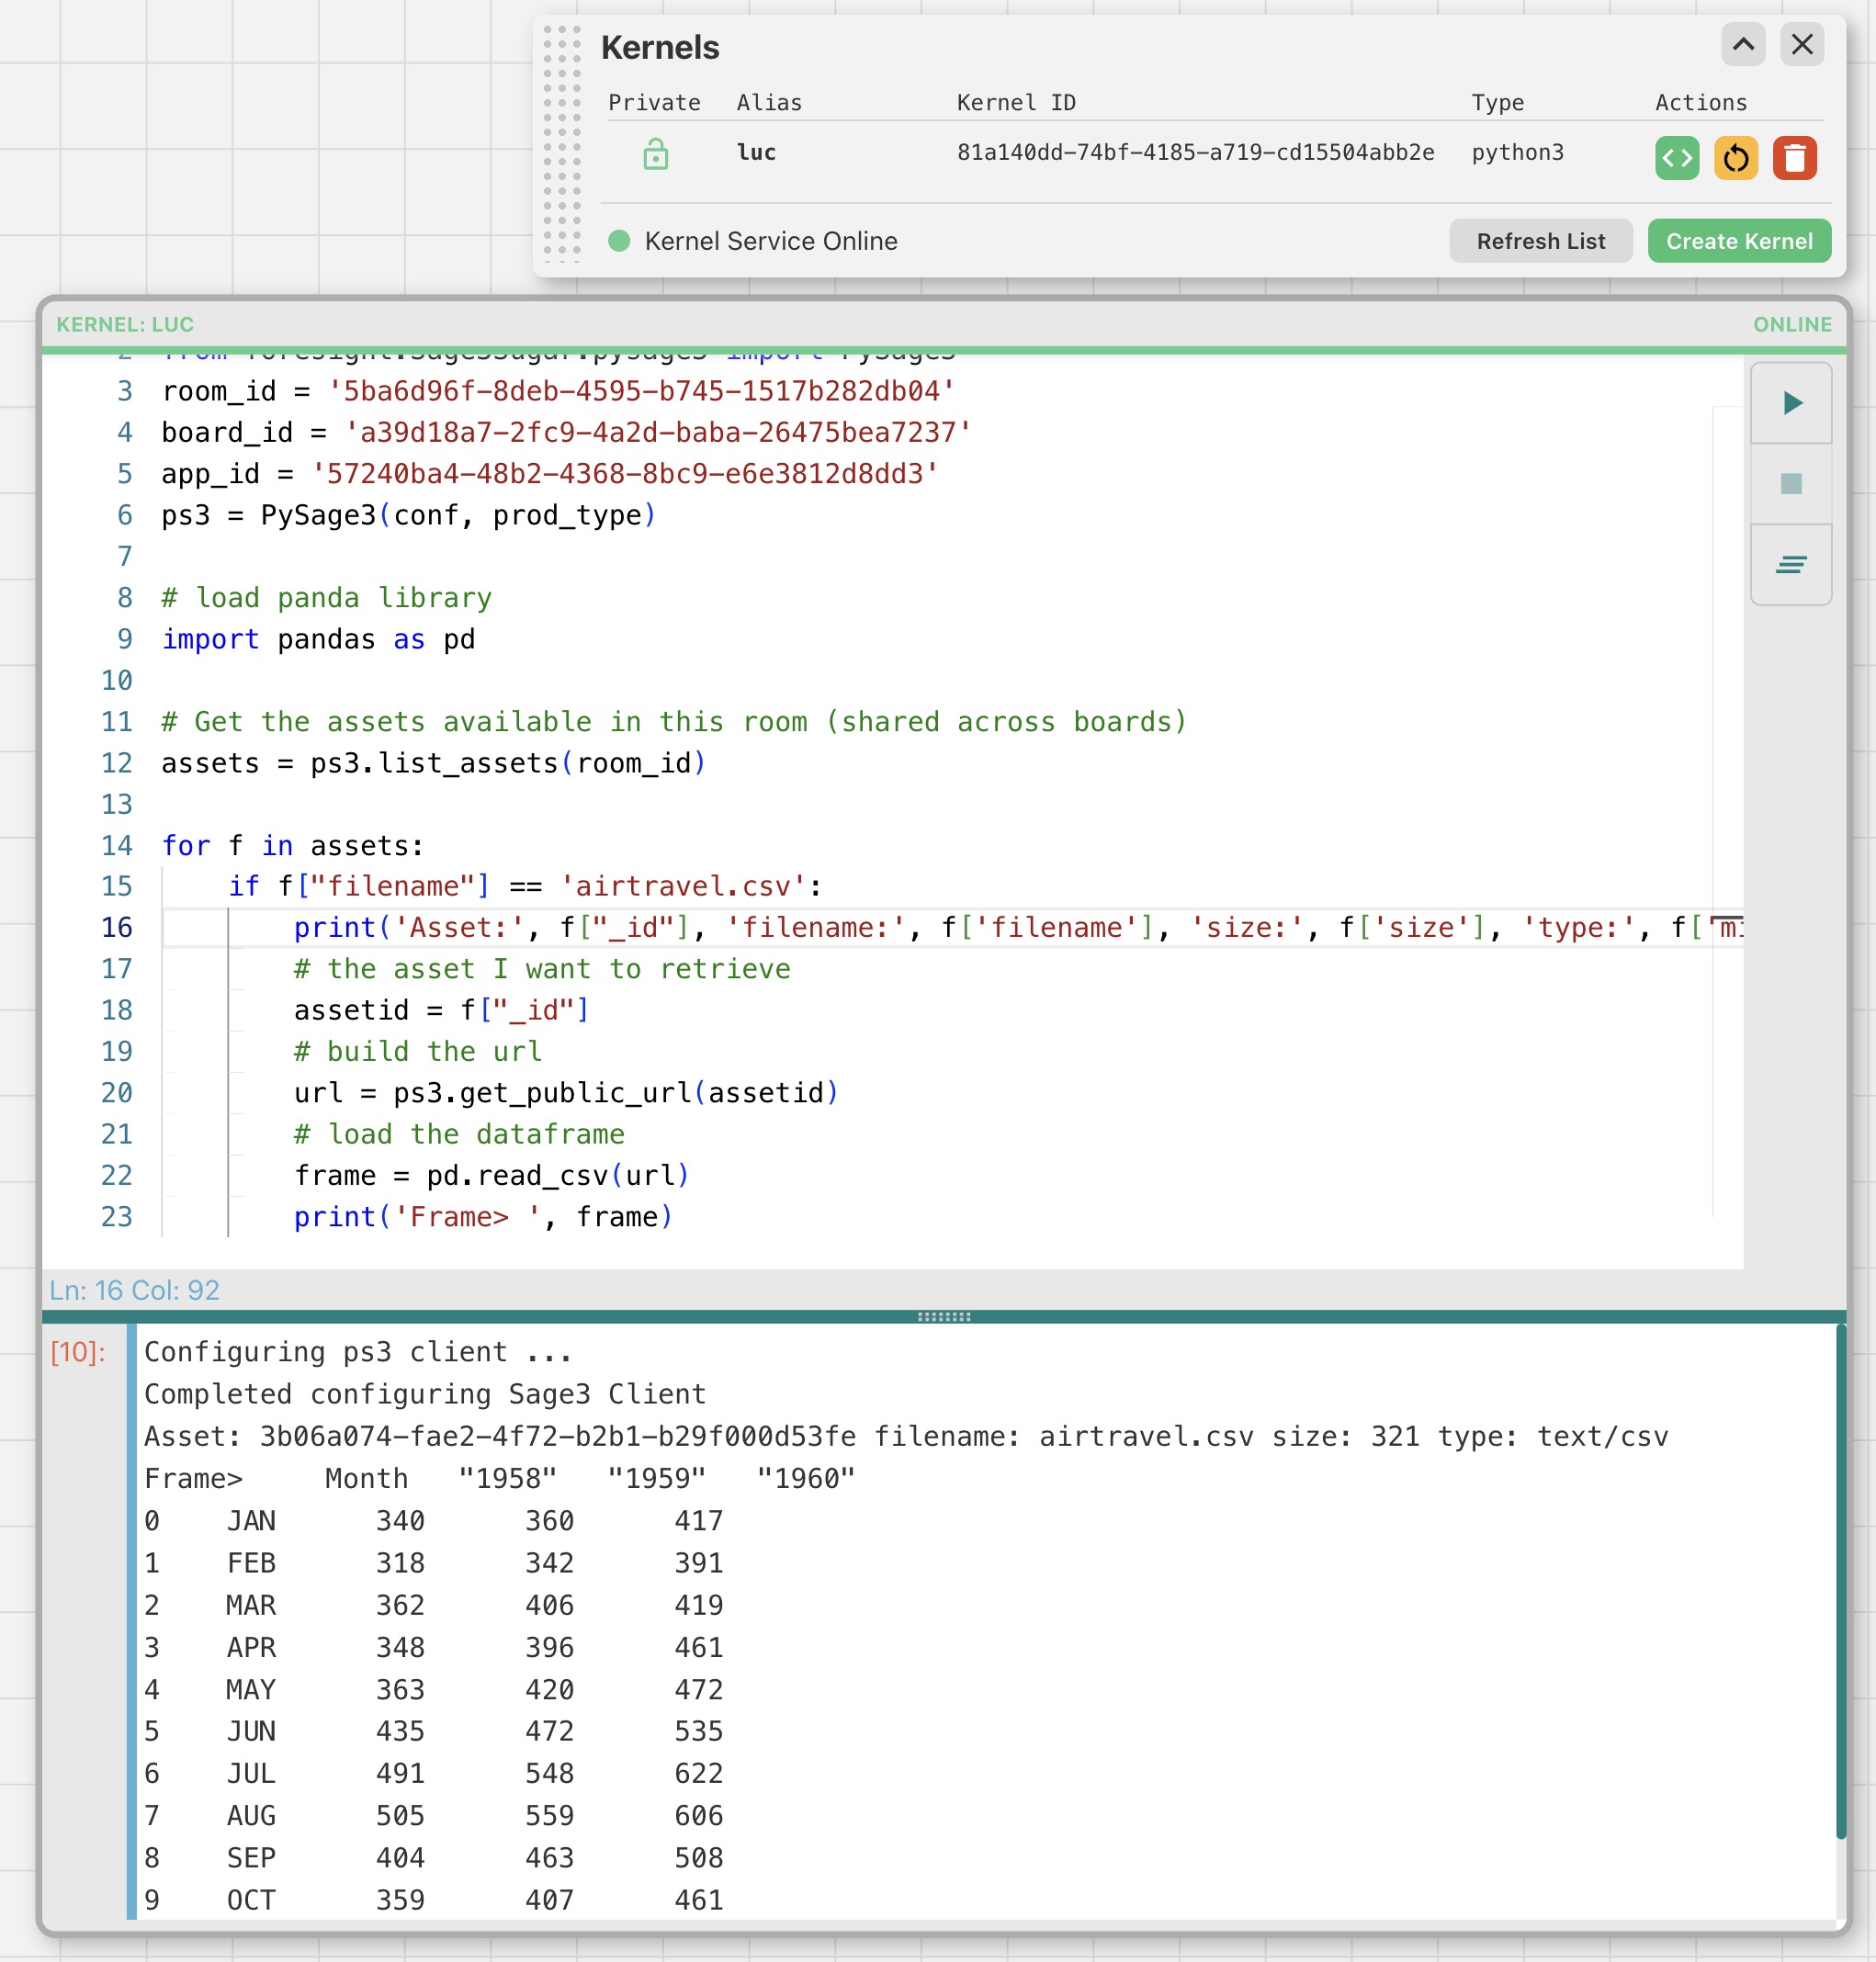Click the Refresh List button
This screenshot has height=1962, width=1876.
pyautogui.click(x=1540, y=241)
